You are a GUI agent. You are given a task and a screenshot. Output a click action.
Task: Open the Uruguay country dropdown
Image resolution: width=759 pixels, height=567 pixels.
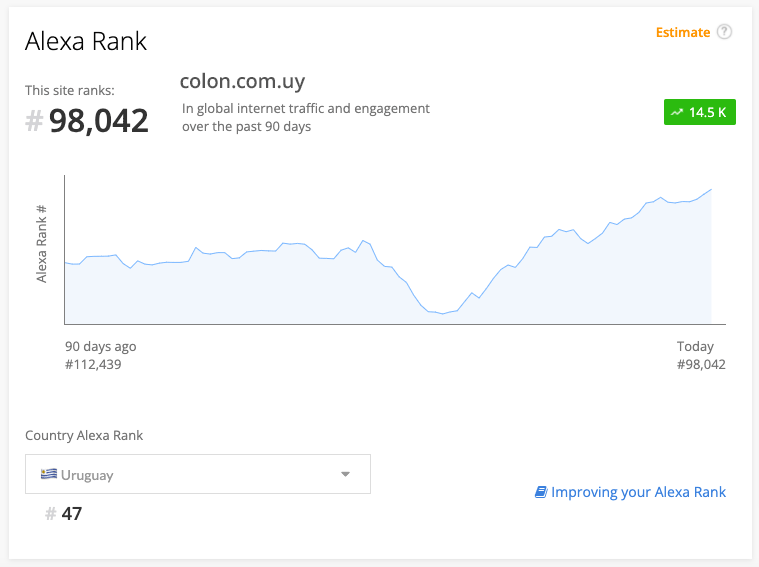tap(197, 474)
